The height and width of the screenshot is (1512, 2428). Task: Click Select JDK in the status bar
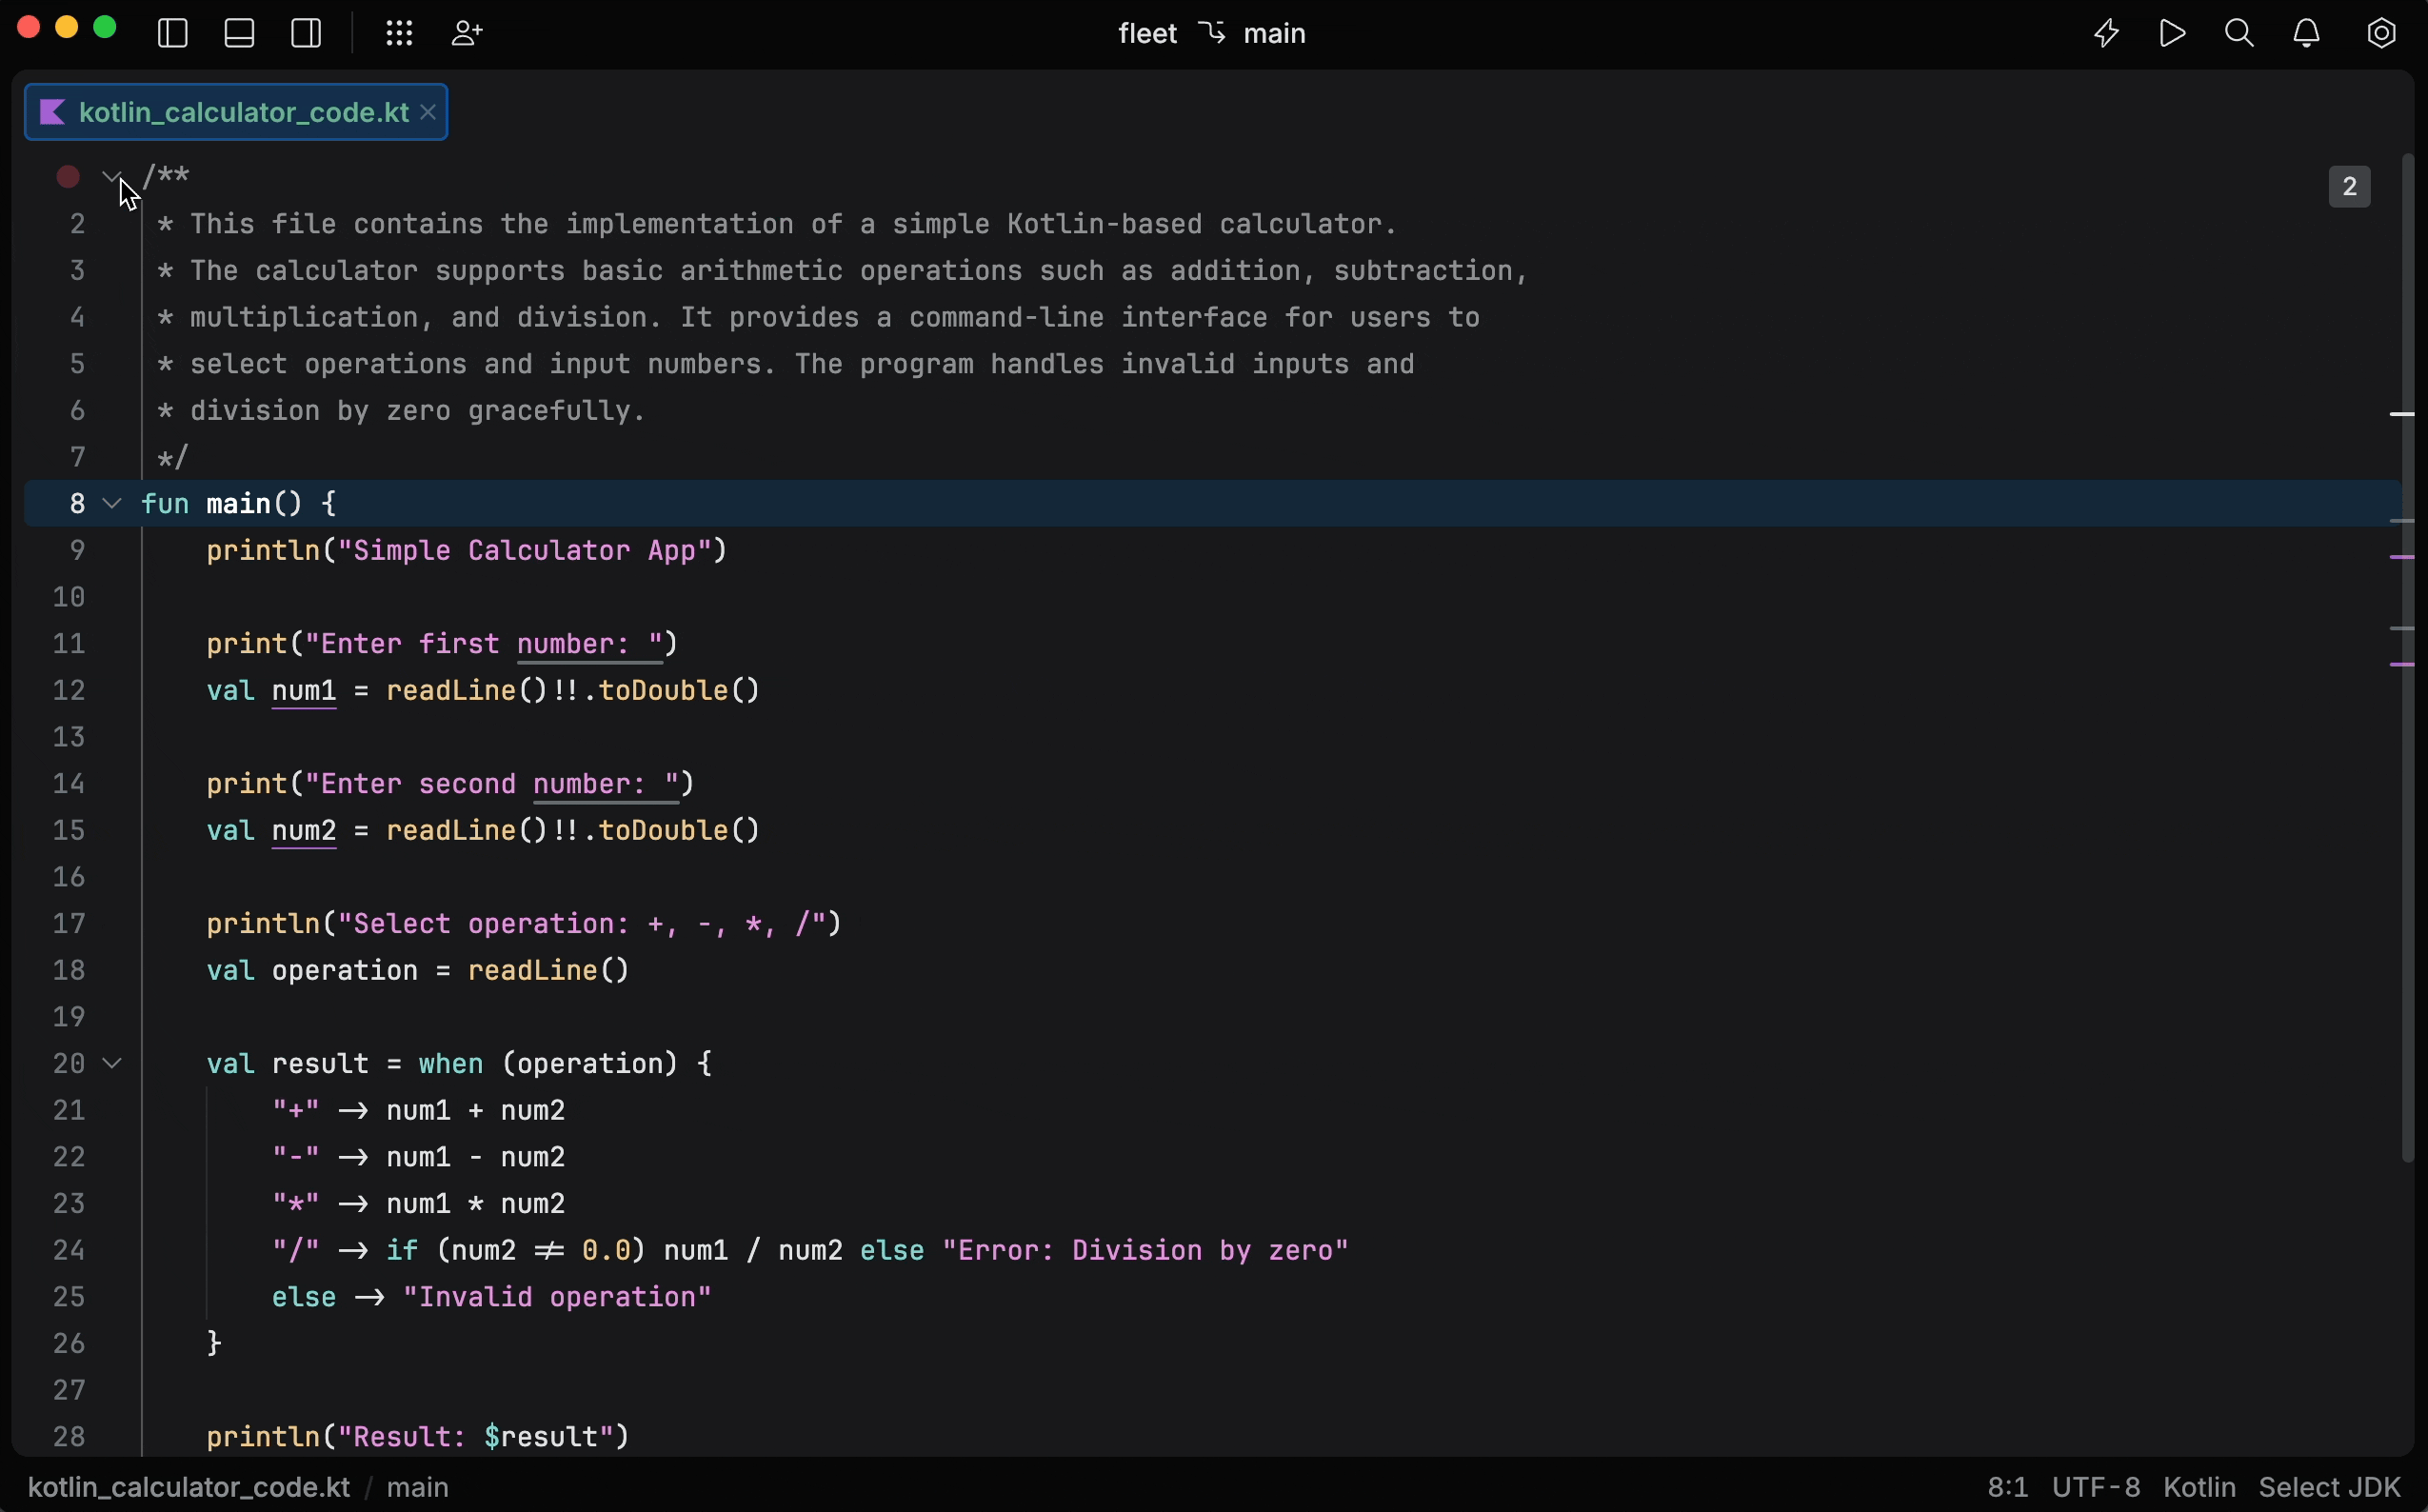[2329, 1487]
